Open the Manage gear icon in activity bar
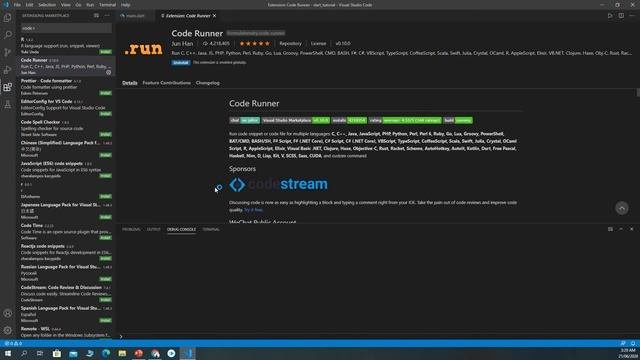 click(7, 330)
